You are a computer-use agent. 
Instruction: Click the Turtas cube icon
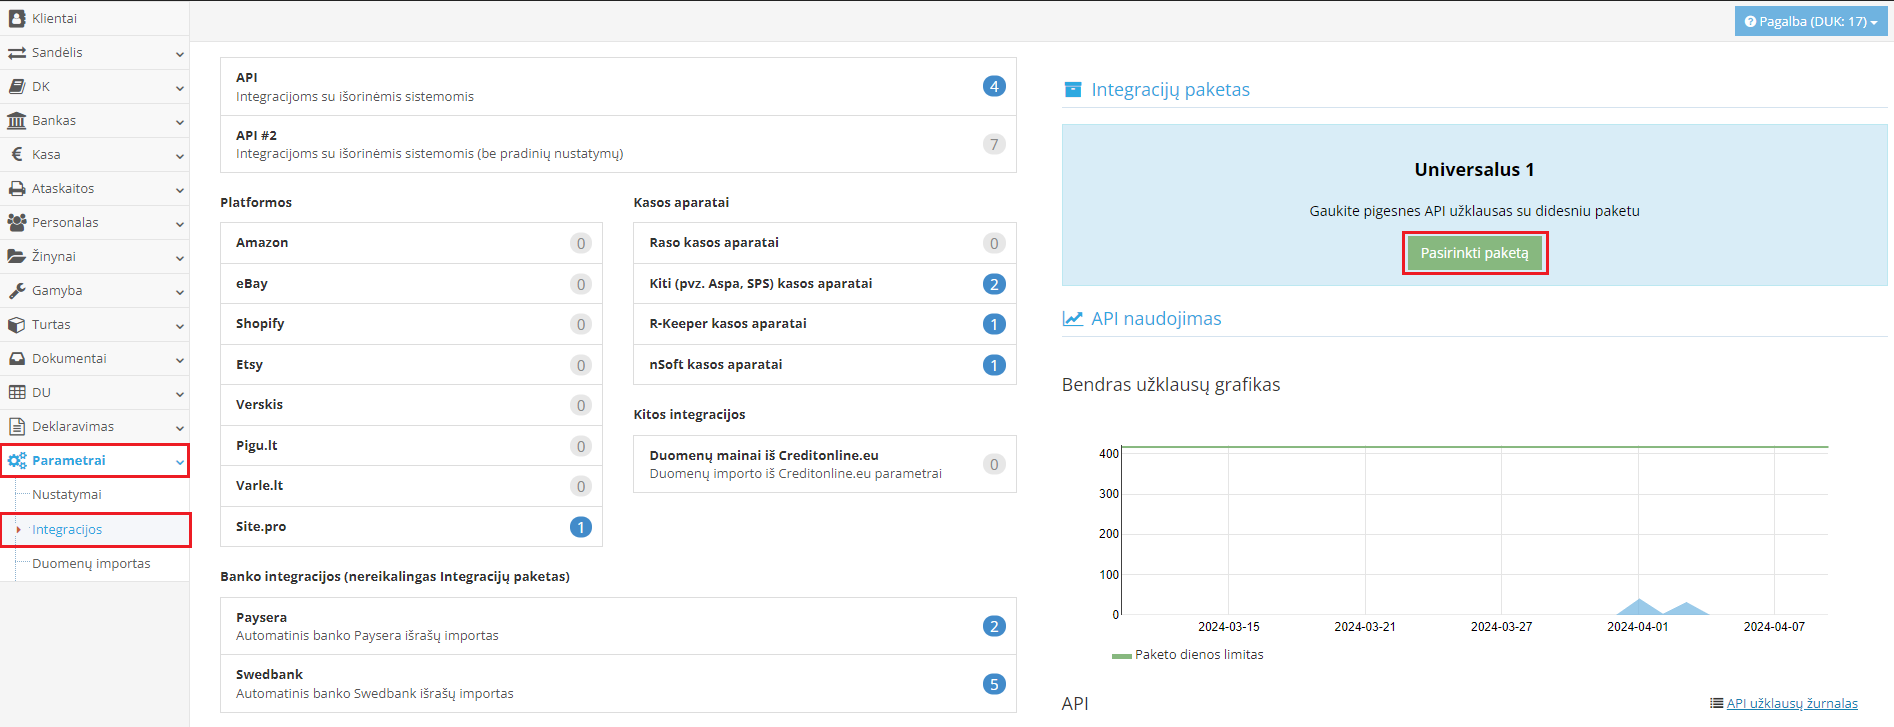point(17,325)
